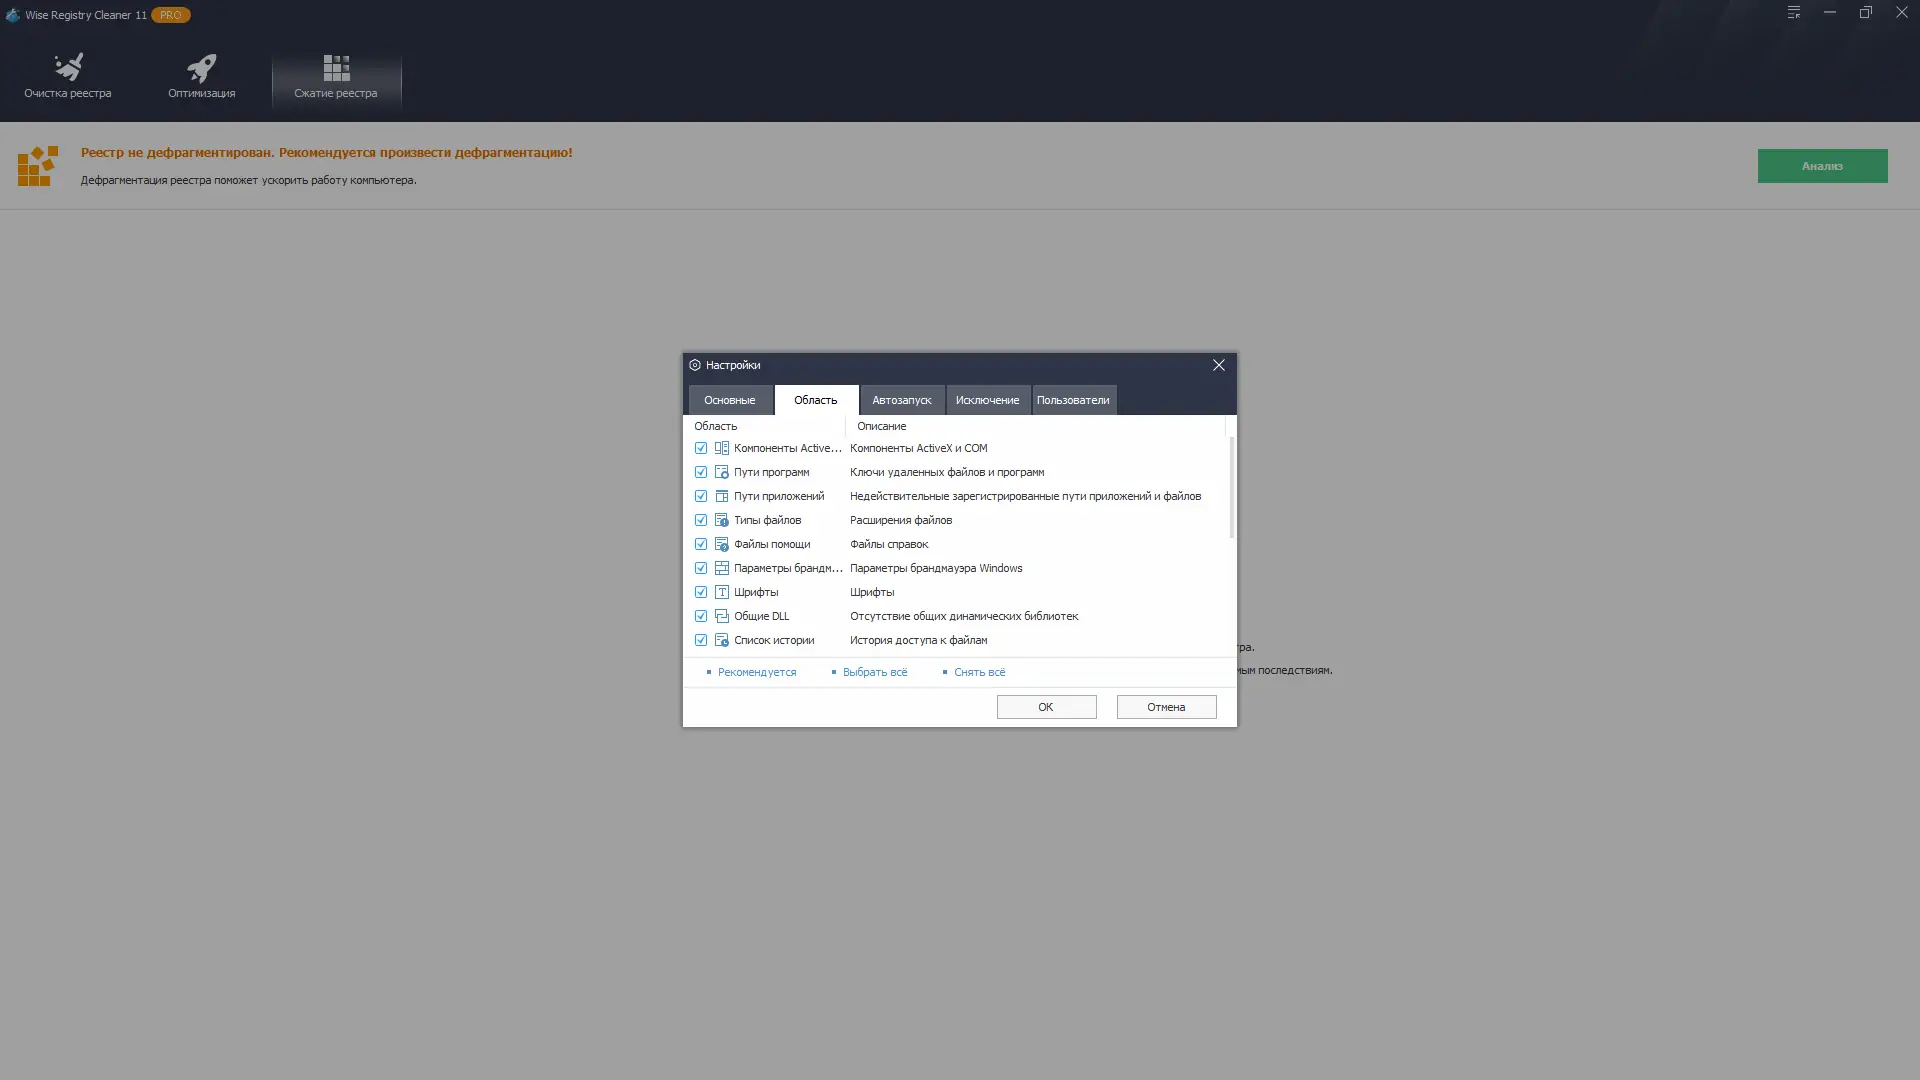
Task: Click the Шрифты row icon
Action: (721, 592)
